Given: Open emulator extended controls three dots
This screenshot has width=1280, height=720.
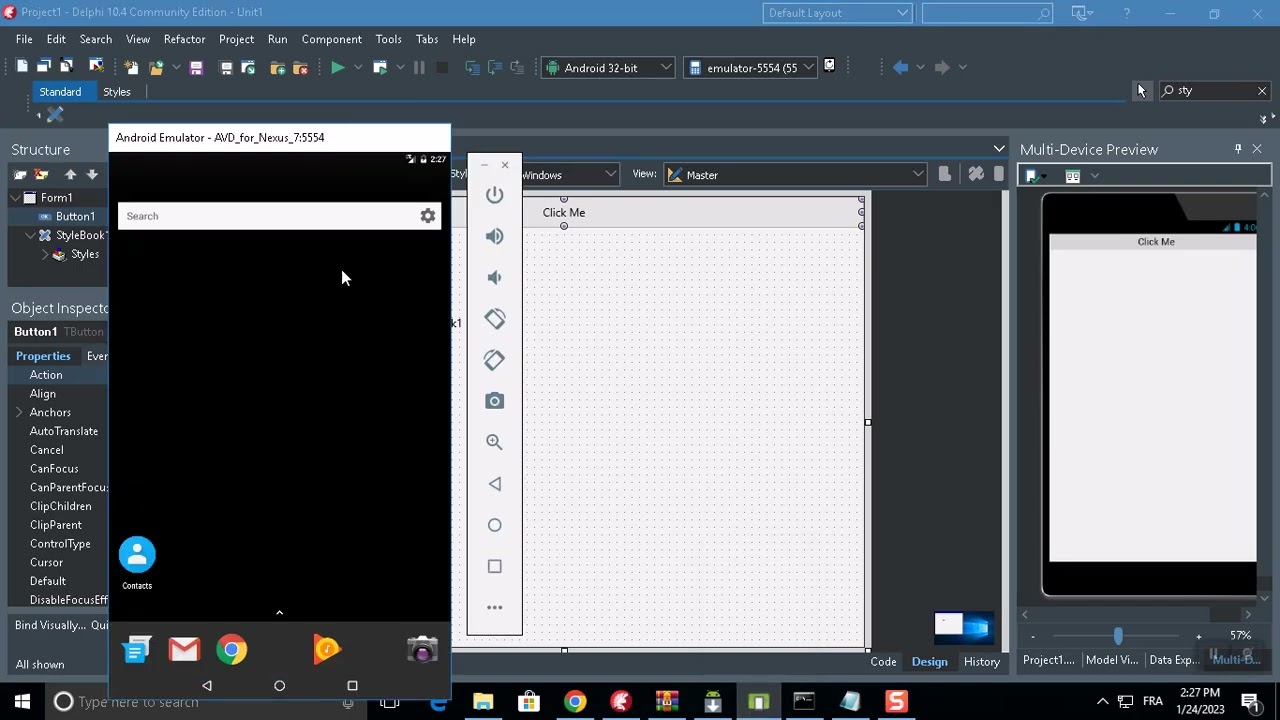Looking at the screenshot, I should tap(494, 607).
